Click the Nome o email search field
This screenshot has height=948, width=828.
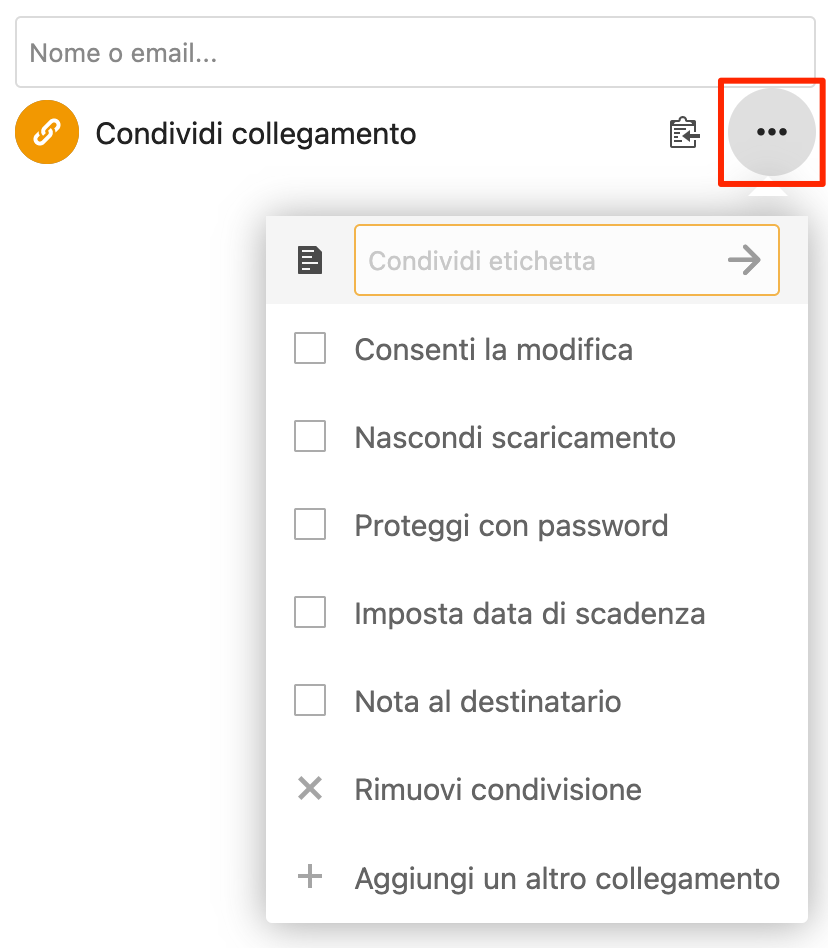pyautogui.click(x=415, y=53)
